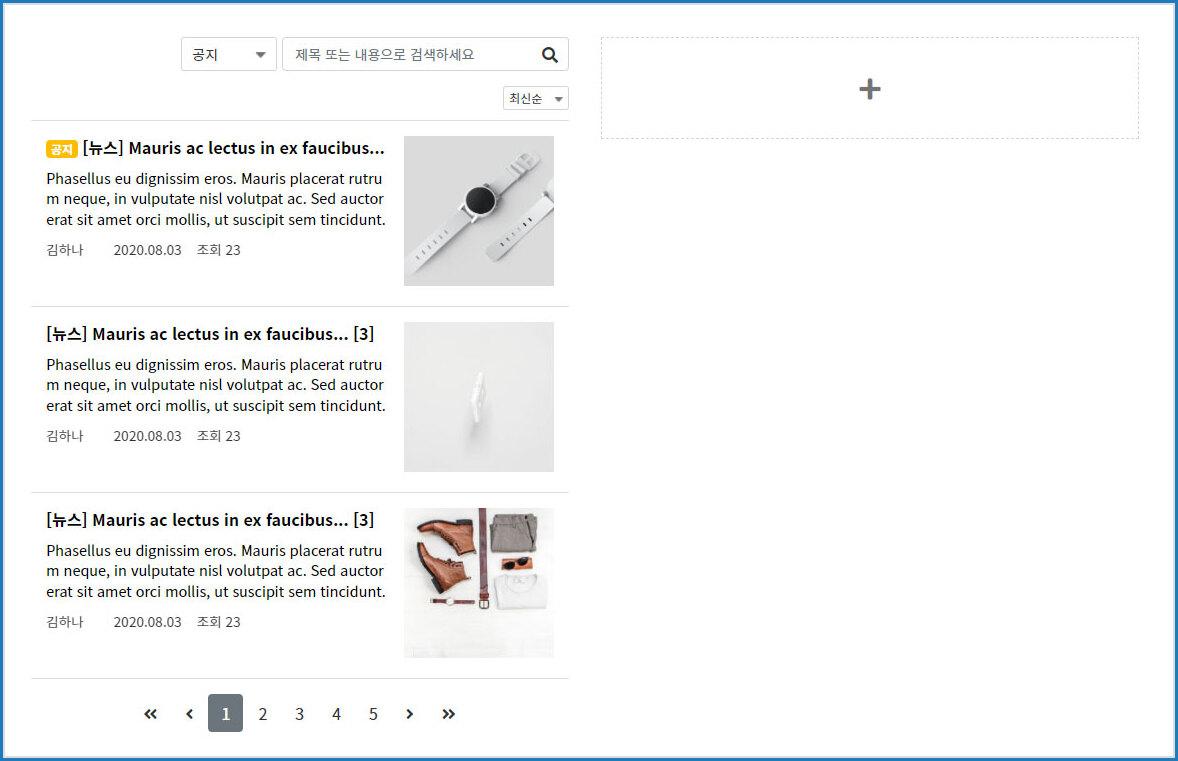
Task: Open the first notice post title link
Action: pos(233,148)
